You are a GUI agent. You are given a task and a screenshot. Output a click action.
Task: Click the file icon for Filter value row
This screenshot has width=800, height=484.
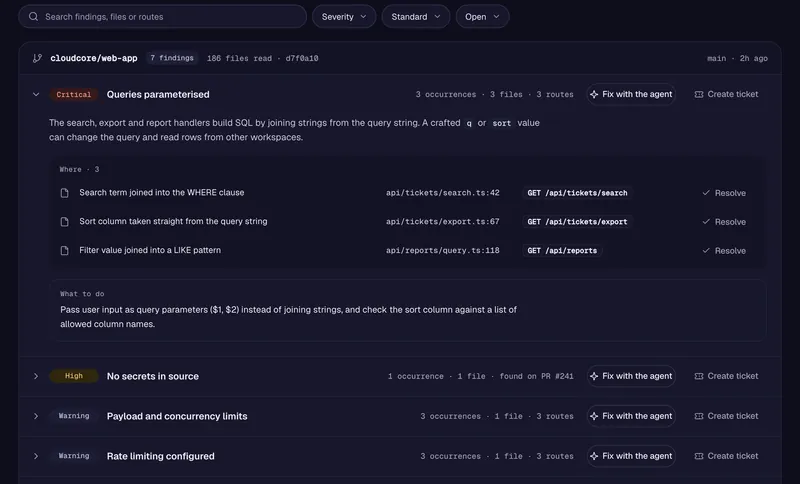(x=64, y=250)
